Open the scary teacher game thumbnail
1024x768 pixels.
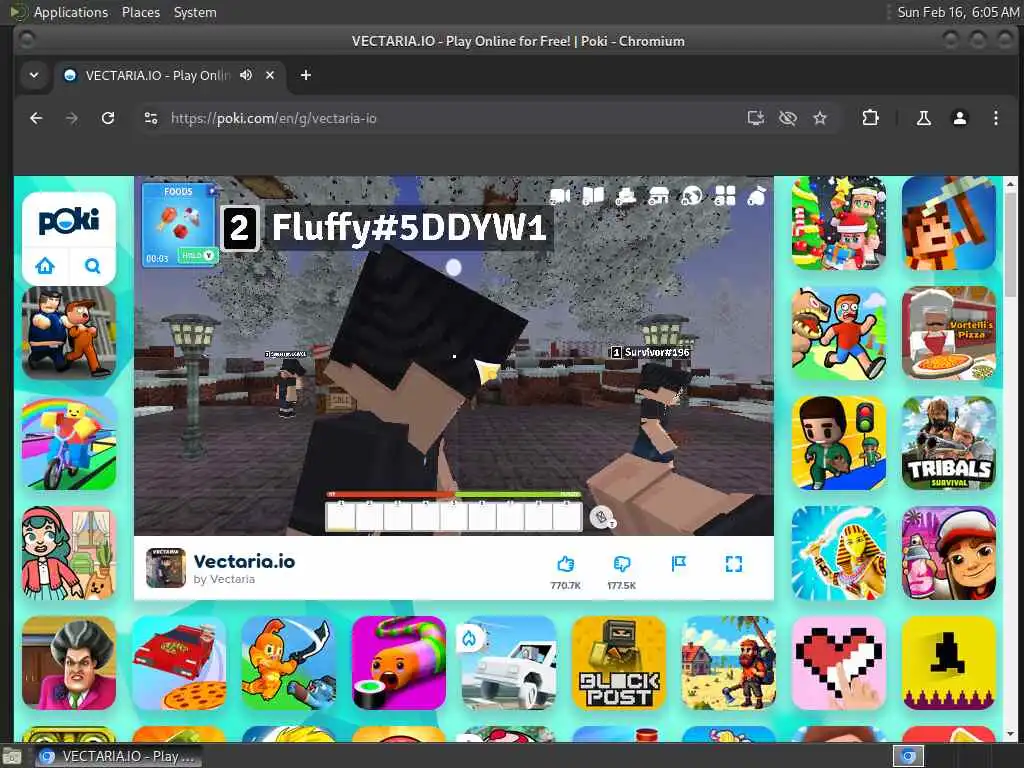[69, 663]
